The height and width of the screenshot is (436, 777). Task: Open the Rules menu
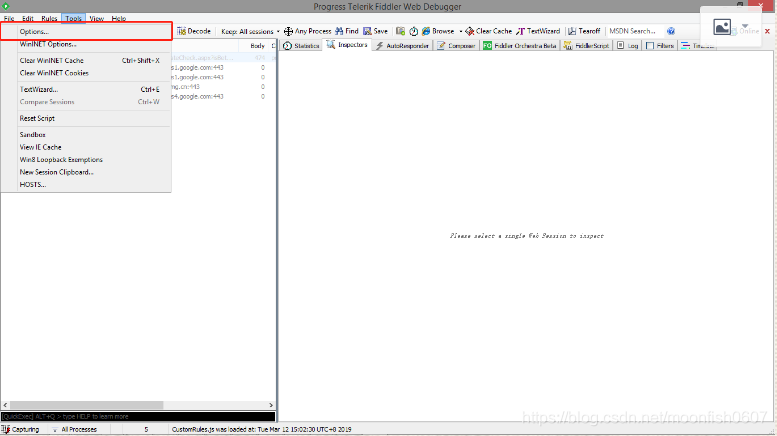(x=49, y=18)
